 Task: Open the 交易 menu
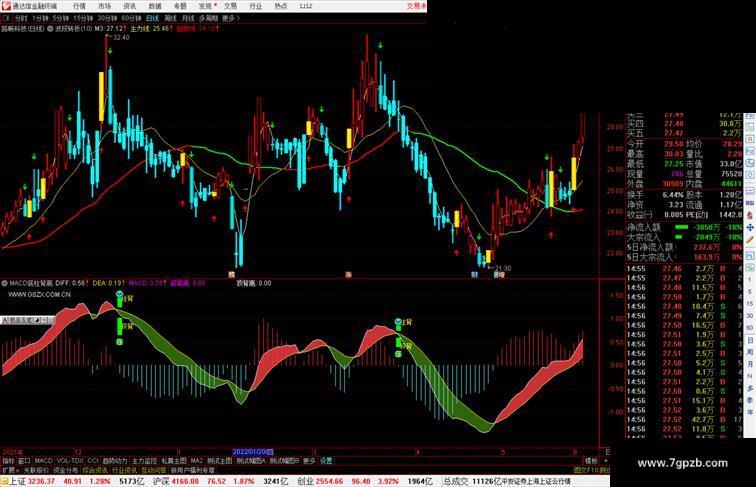click(x=230, y=6)
